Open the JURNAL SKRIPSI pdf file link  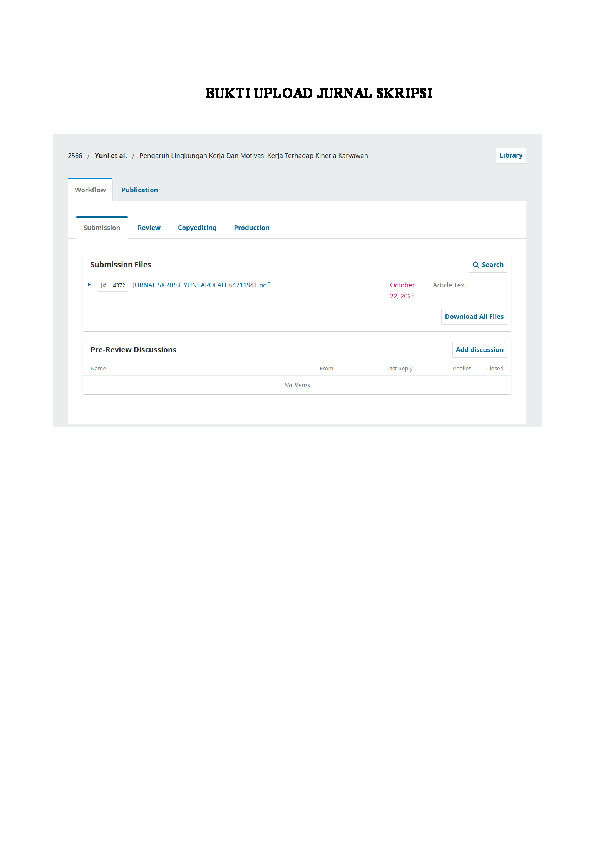coord(201,285)
